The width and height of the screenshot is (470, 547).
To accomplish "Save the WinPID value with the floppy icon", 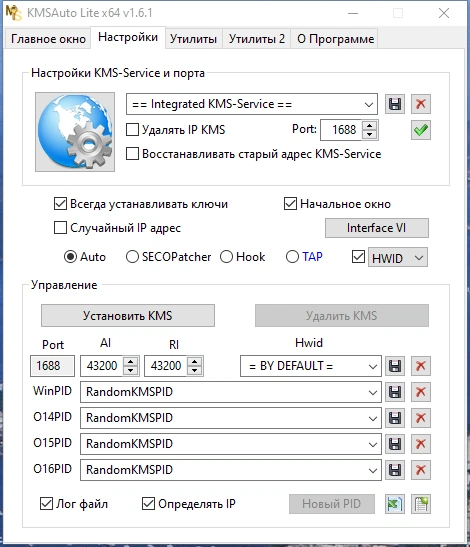I will [395, 392].
